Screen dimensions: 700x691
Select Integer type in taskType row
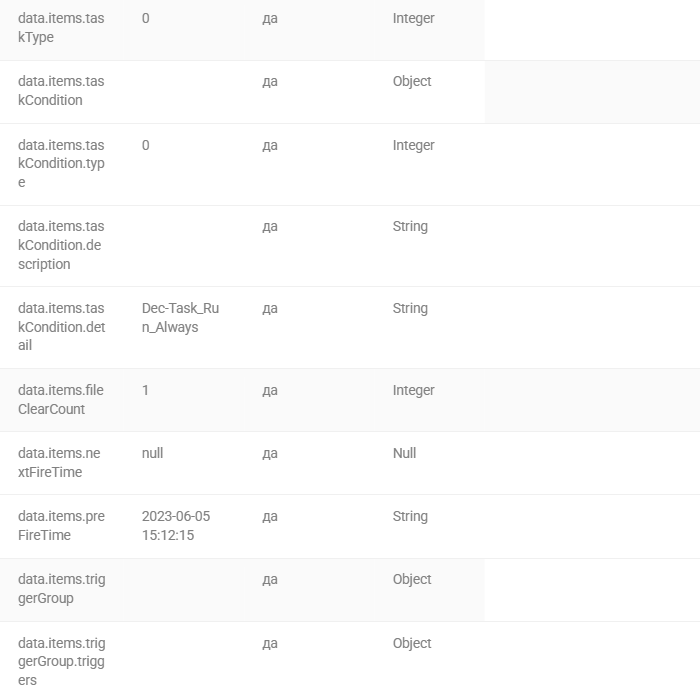tap(413, 18)
